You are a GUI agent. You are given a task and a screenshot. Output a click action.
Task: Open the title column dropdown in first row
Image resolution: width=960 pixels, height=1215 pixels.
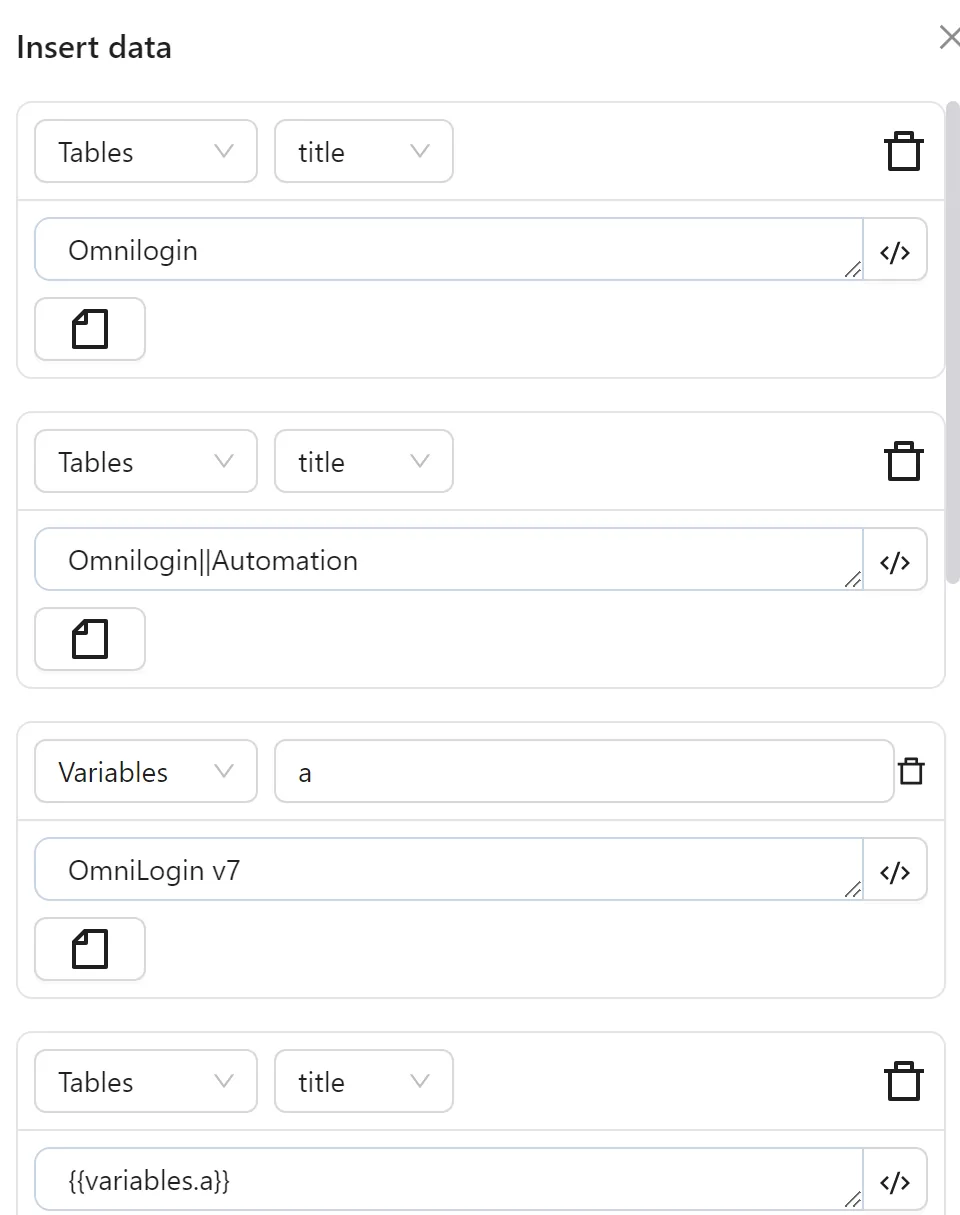point(364,152)
